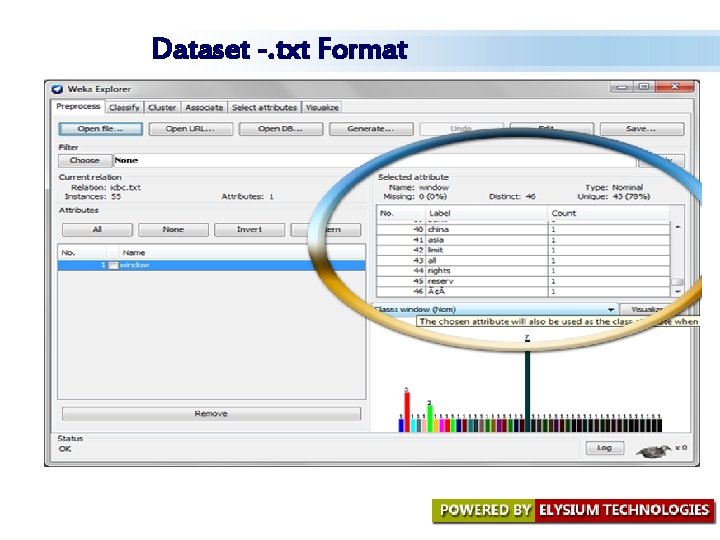Screen dimensions: 720x540
Task: Click the filter text field showing None
Action: point(375,160)
